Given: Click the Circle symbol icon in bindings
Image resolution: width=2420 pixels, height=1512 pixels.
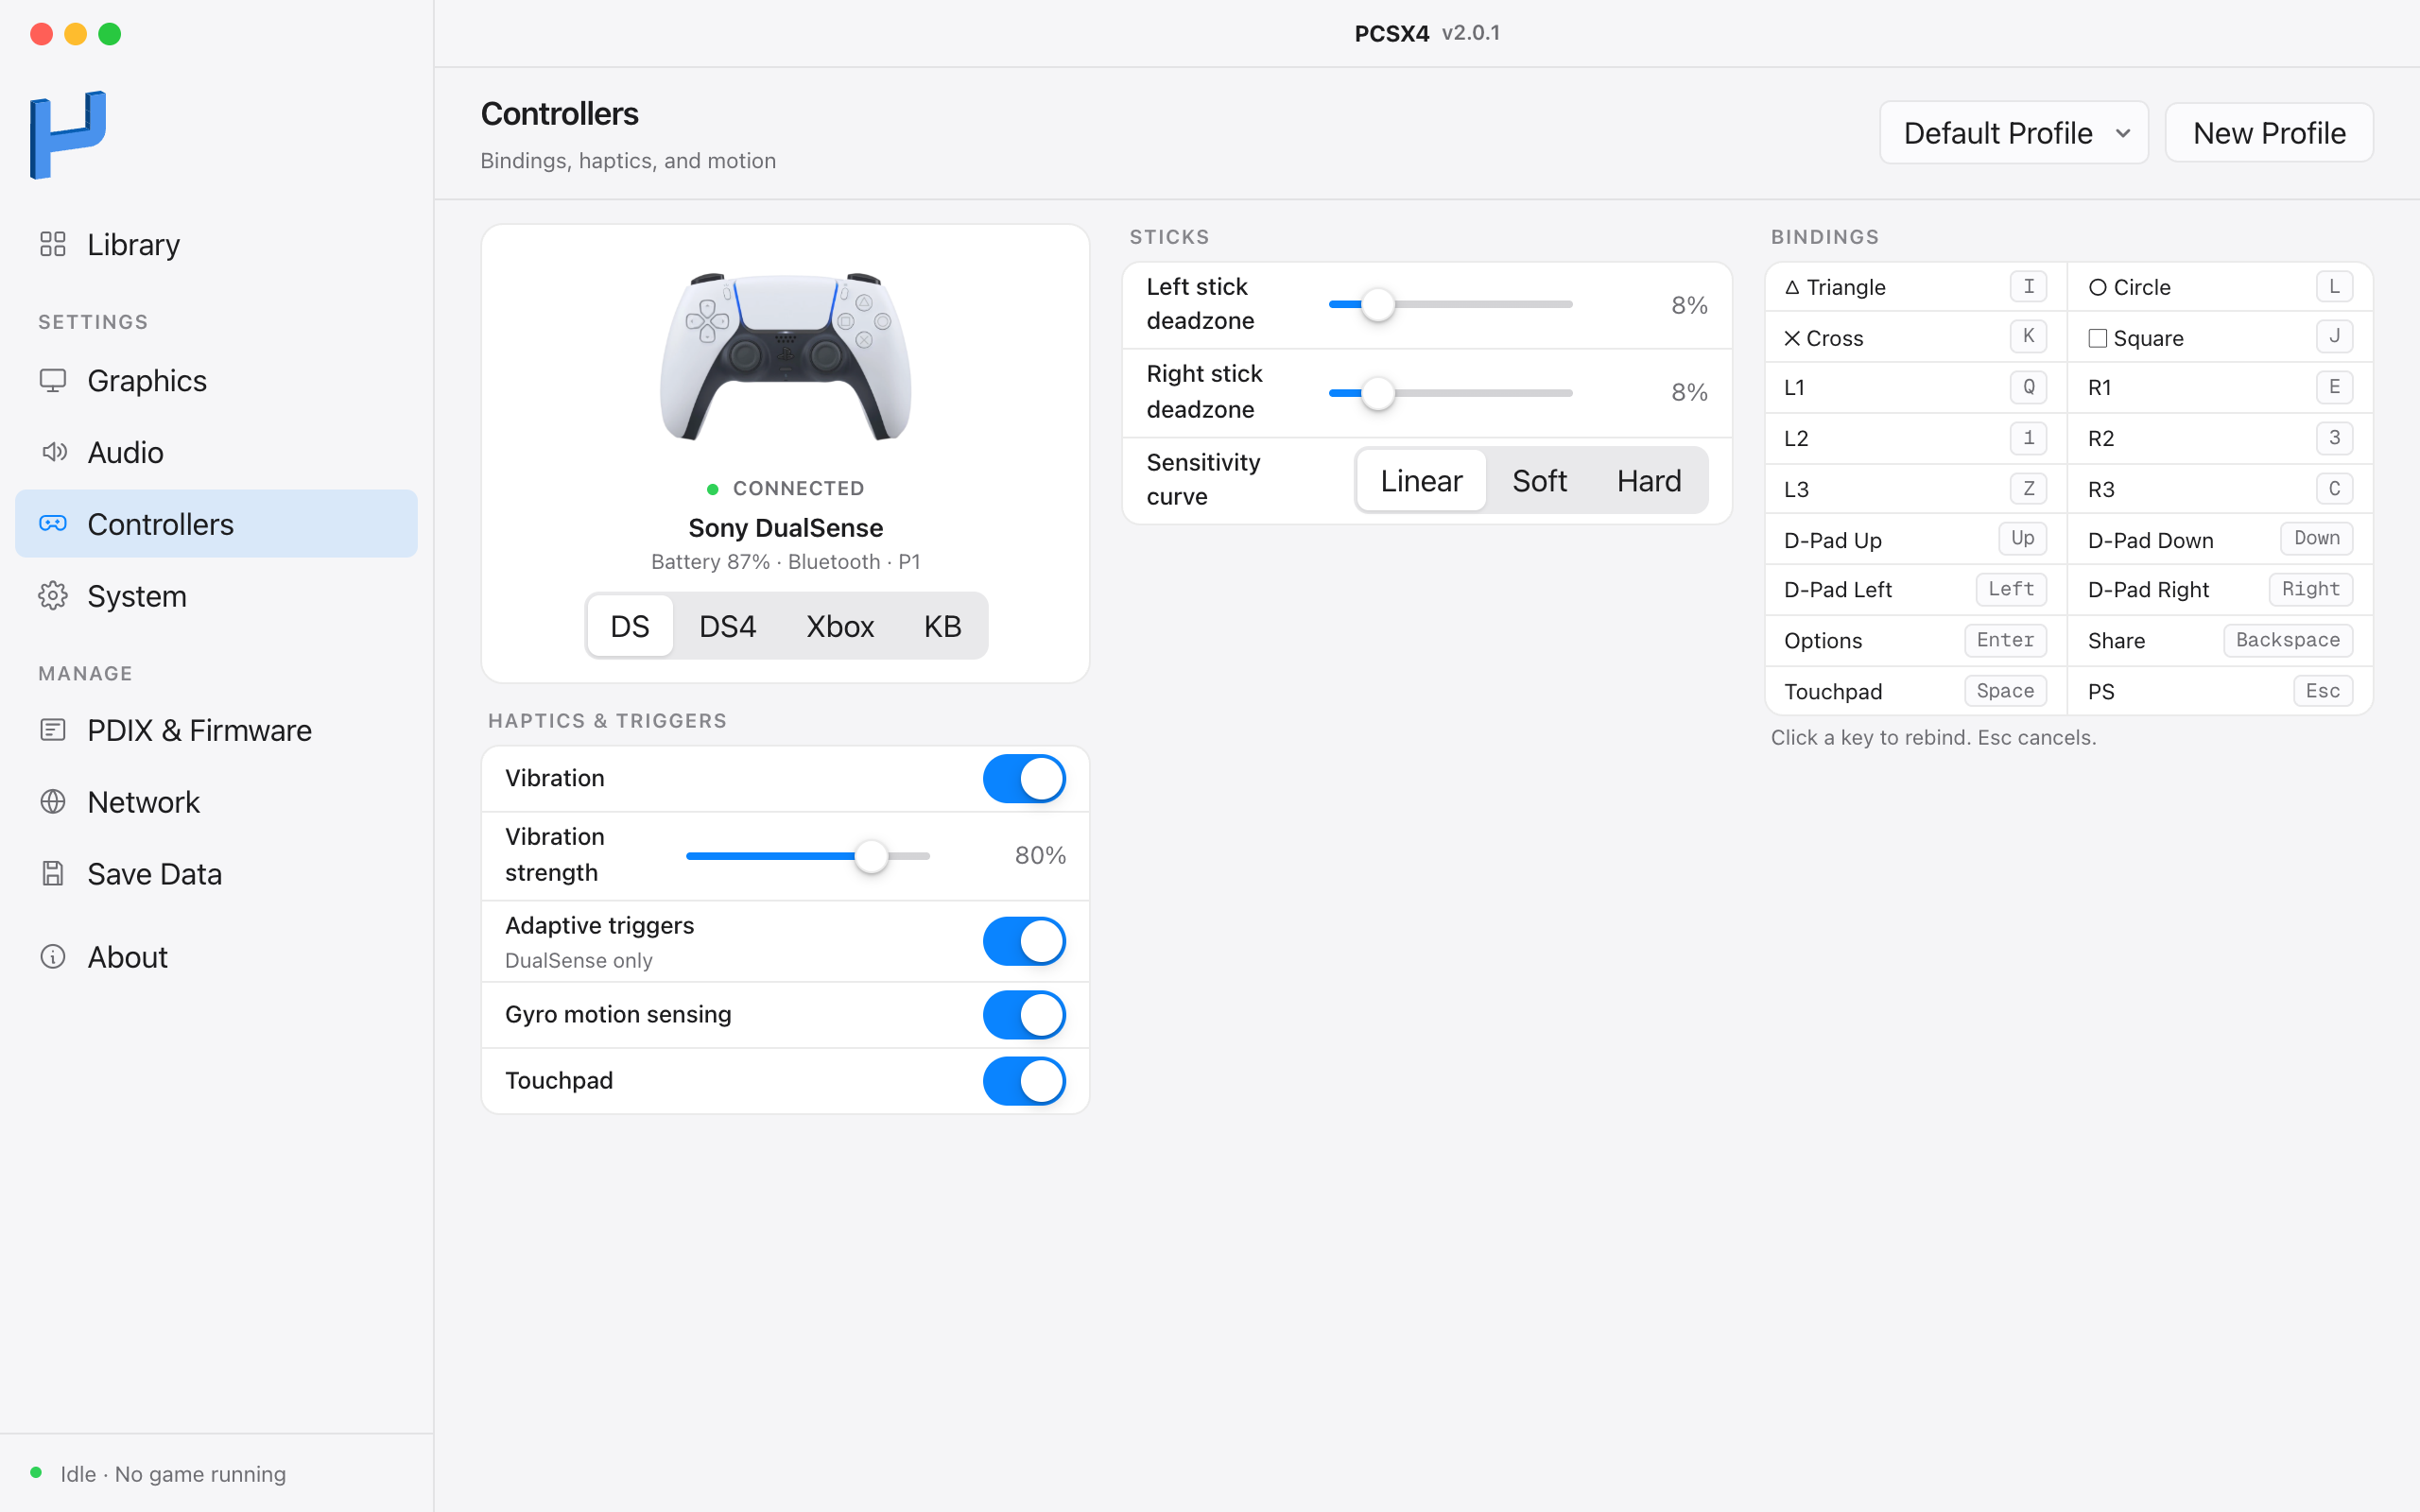Looking at the screenshot, I should [2097, 287].
